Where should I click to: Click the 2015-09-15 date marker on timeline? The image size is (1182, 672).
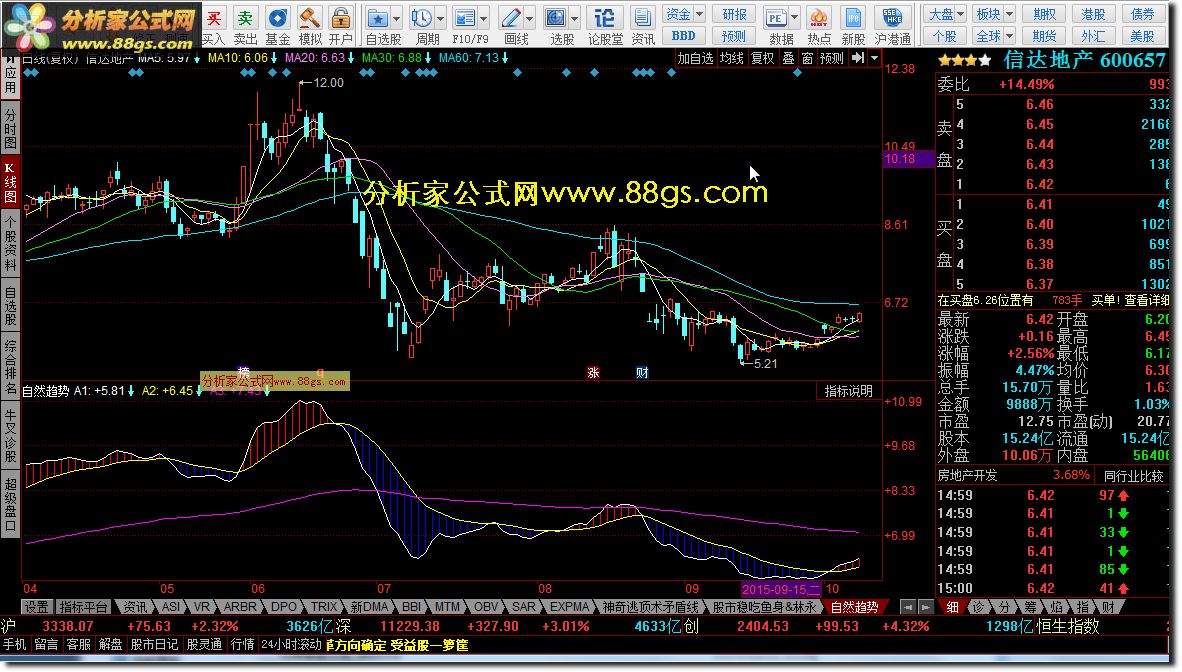click(x=780, y=589)
